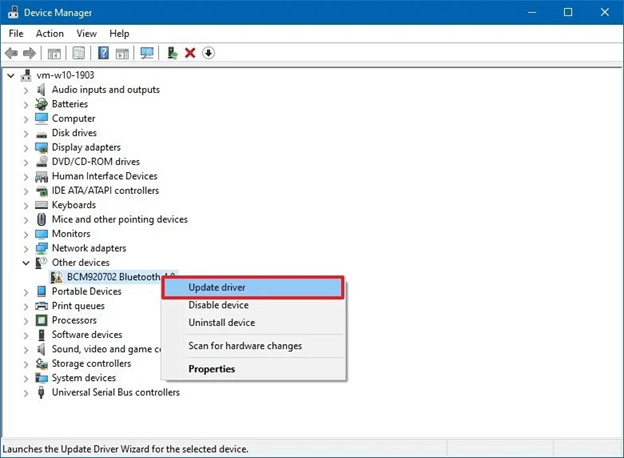The height and width of the screenshot is (458, 624).
Task: Click the Batteries category icon
Action: [x=41, y=104]
